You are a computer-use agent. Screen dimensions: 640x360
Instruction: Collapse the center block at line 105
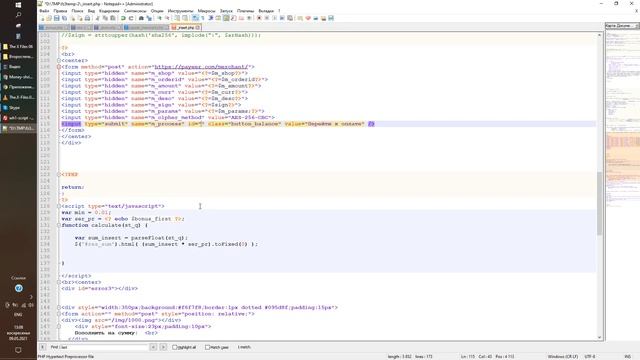pos(59,60)
